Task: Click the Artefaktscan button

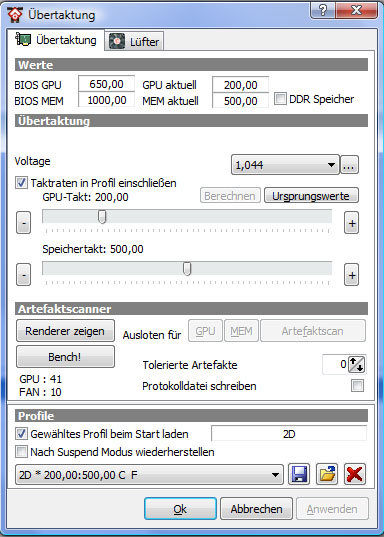Action: pos(313,331)
